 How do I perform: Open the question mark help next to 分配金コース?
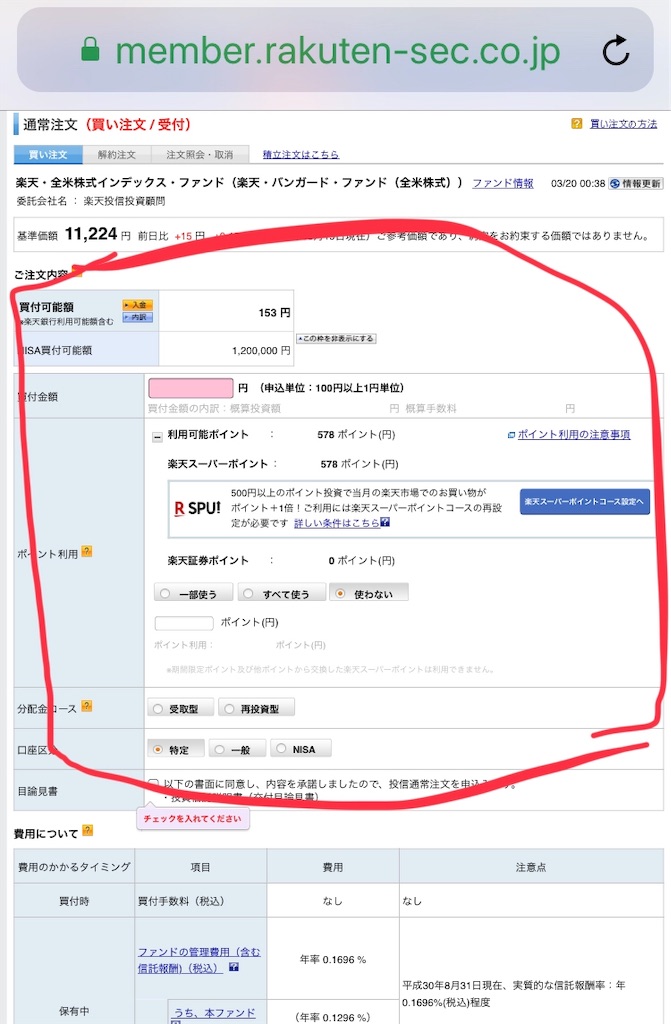(x=87, y=706)
